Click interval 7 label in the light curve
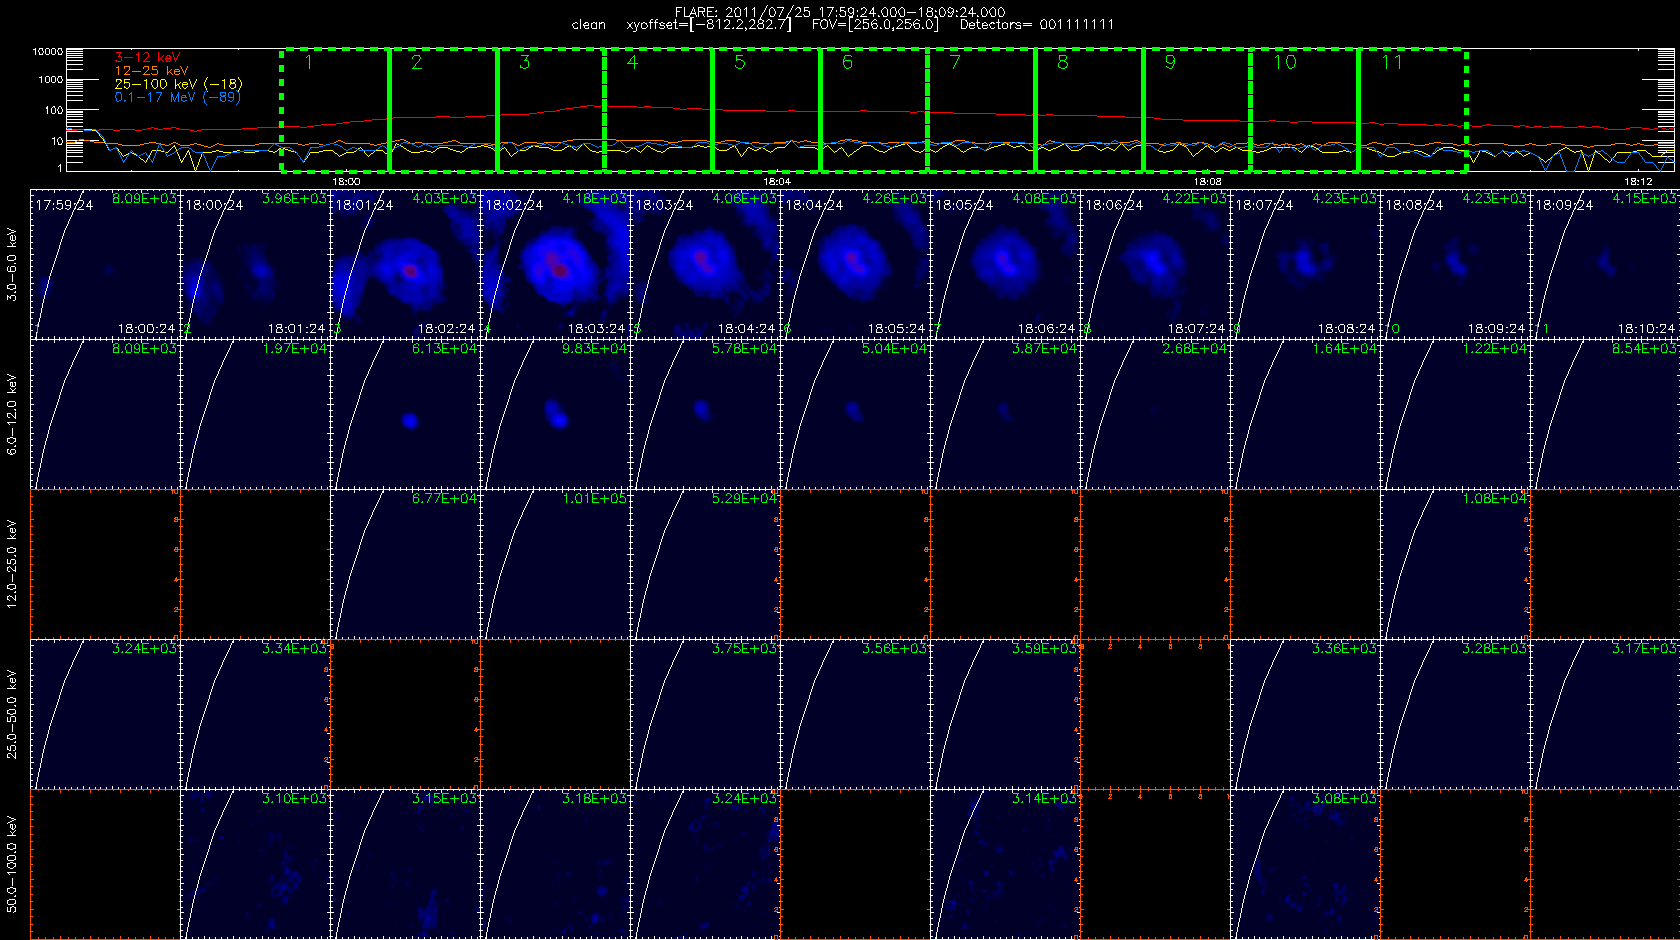Viewport: 1680px width, 940px height. click(955, 63)
